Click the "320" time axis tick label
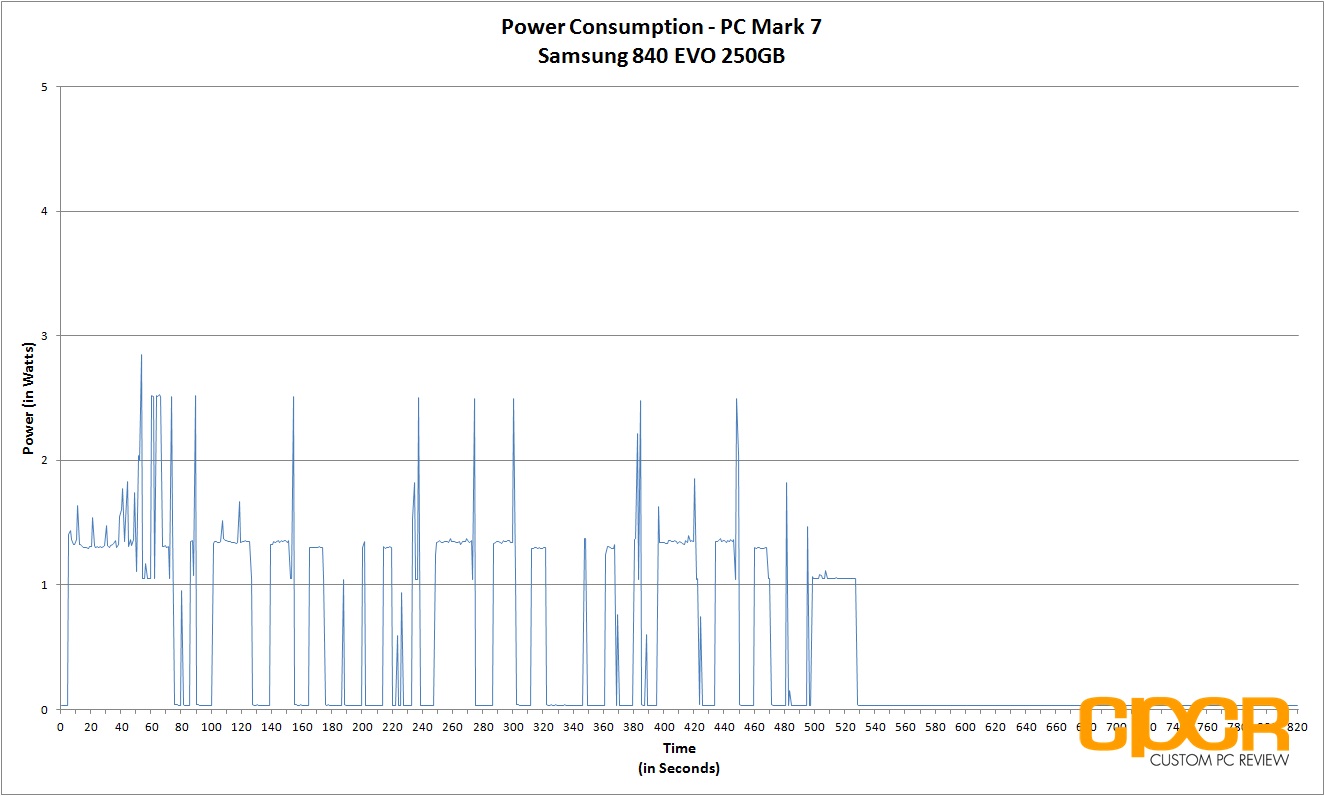Screen dimensions: 1325x796 pyautogui.click(x=543, y=727)
